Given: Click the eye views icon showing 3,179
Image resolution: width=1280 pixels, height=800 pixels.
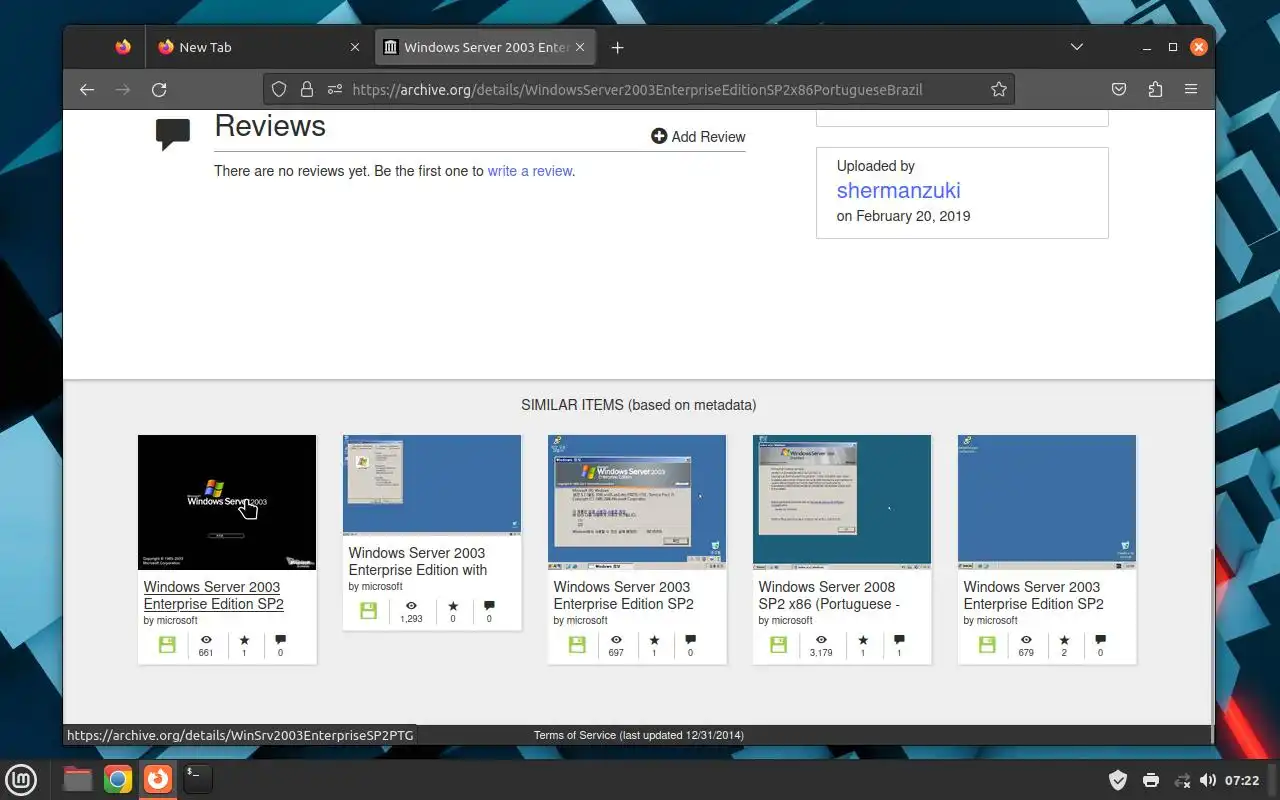Looking at the screenshot, I should [821, 640].
